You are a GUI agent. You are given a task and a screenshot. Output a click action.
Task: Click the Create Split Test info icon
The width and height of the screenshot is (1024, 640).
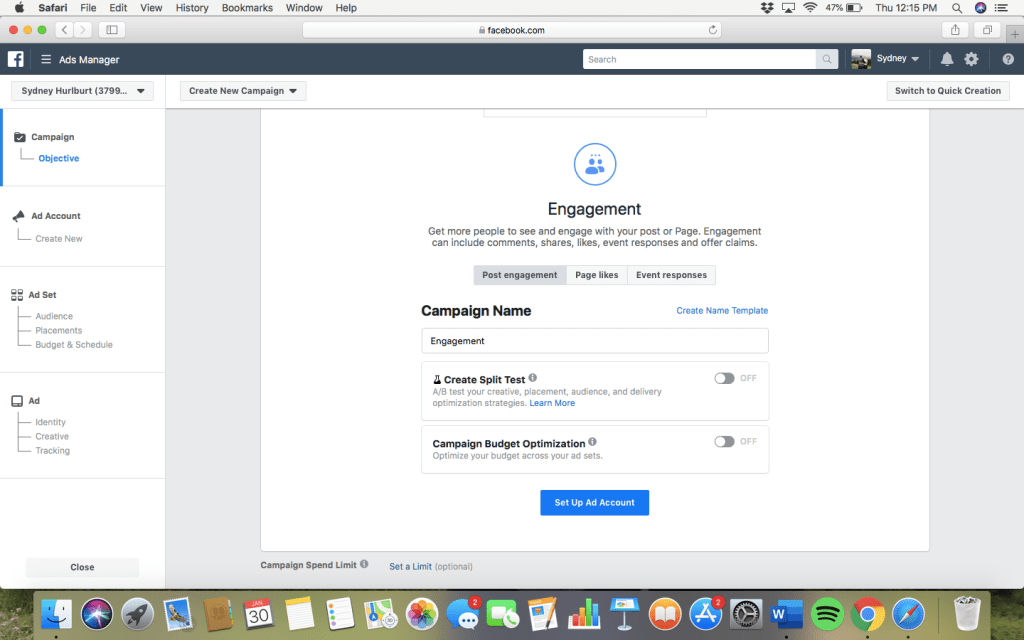(533, 379)
